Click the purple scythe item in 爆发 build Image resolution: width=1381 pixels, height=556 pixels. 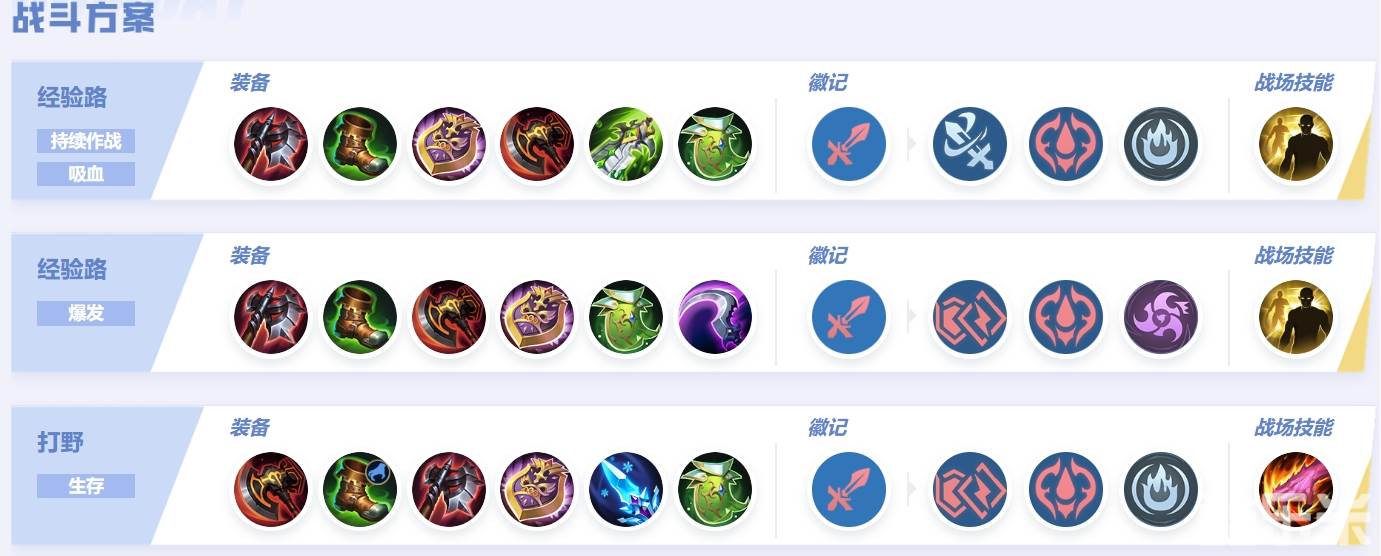(x=714, y=318)
